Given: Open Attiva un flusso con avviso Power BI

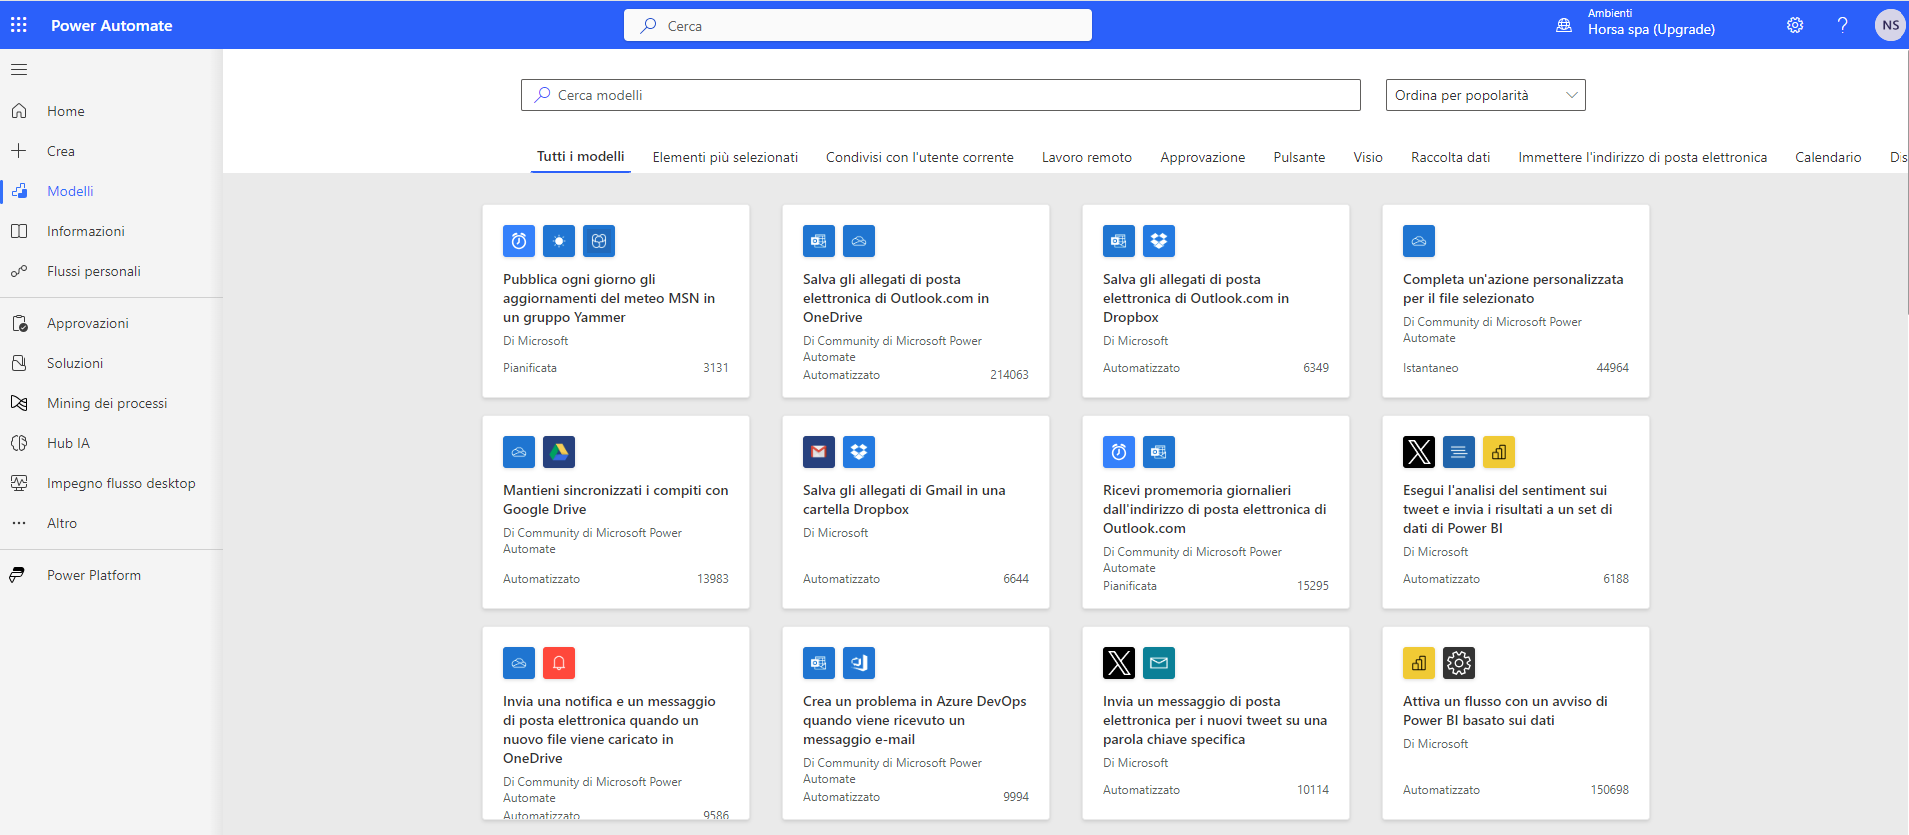Looking at the screenshot, I should tap(1516, 723).
